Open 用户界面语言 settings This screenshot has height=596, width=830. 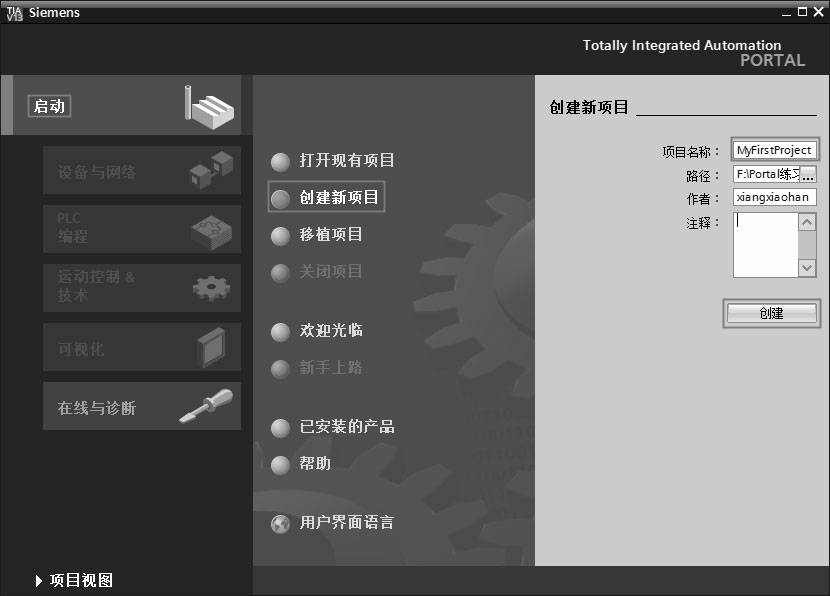coord(347,522)
